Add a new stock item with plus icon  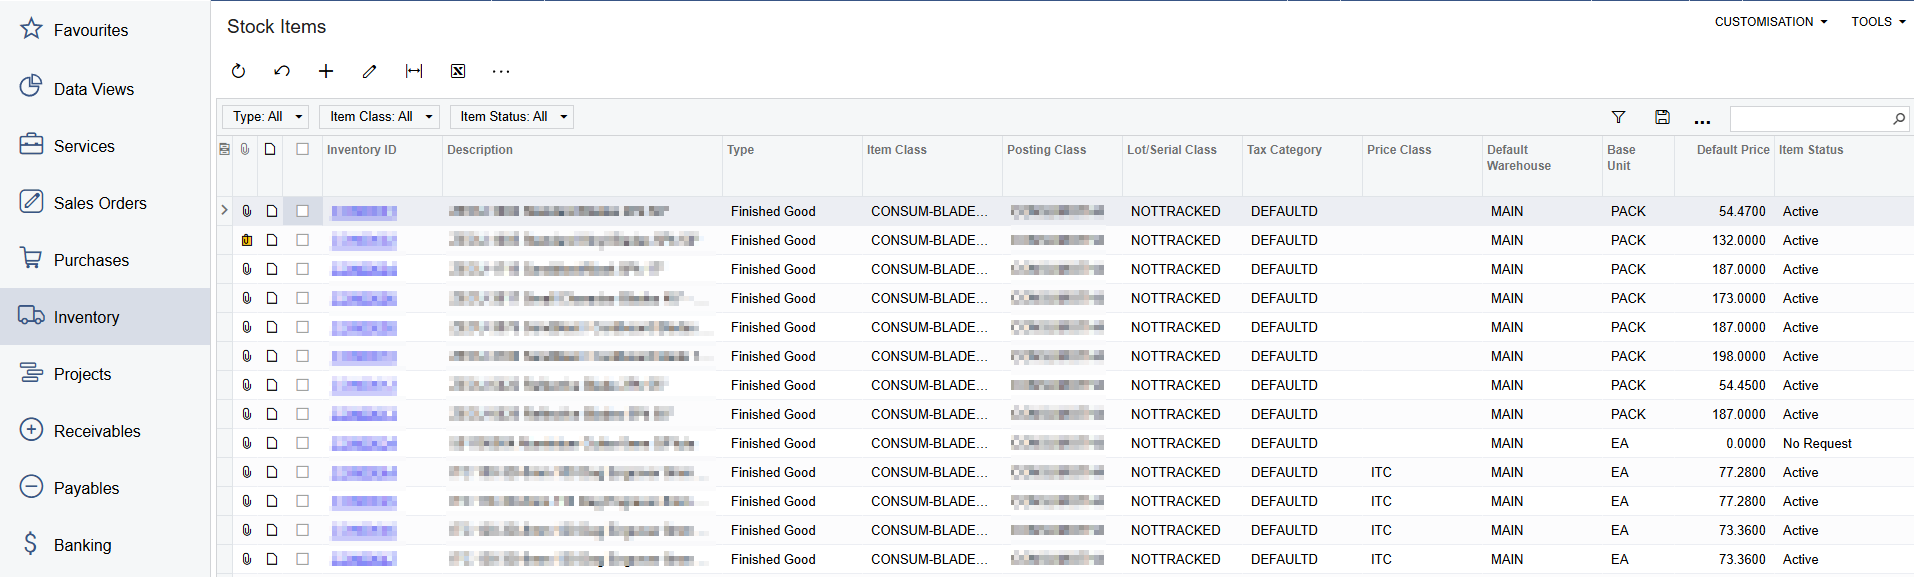(326, 71)
